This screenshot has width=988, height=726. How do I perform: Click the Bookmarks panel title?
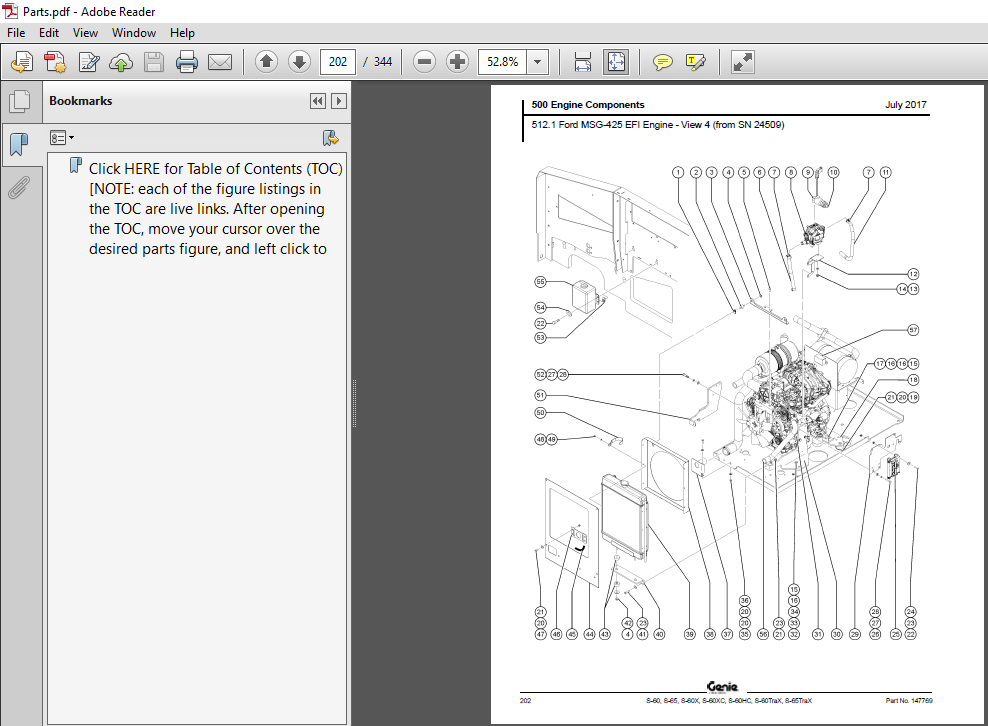[81, 101]
